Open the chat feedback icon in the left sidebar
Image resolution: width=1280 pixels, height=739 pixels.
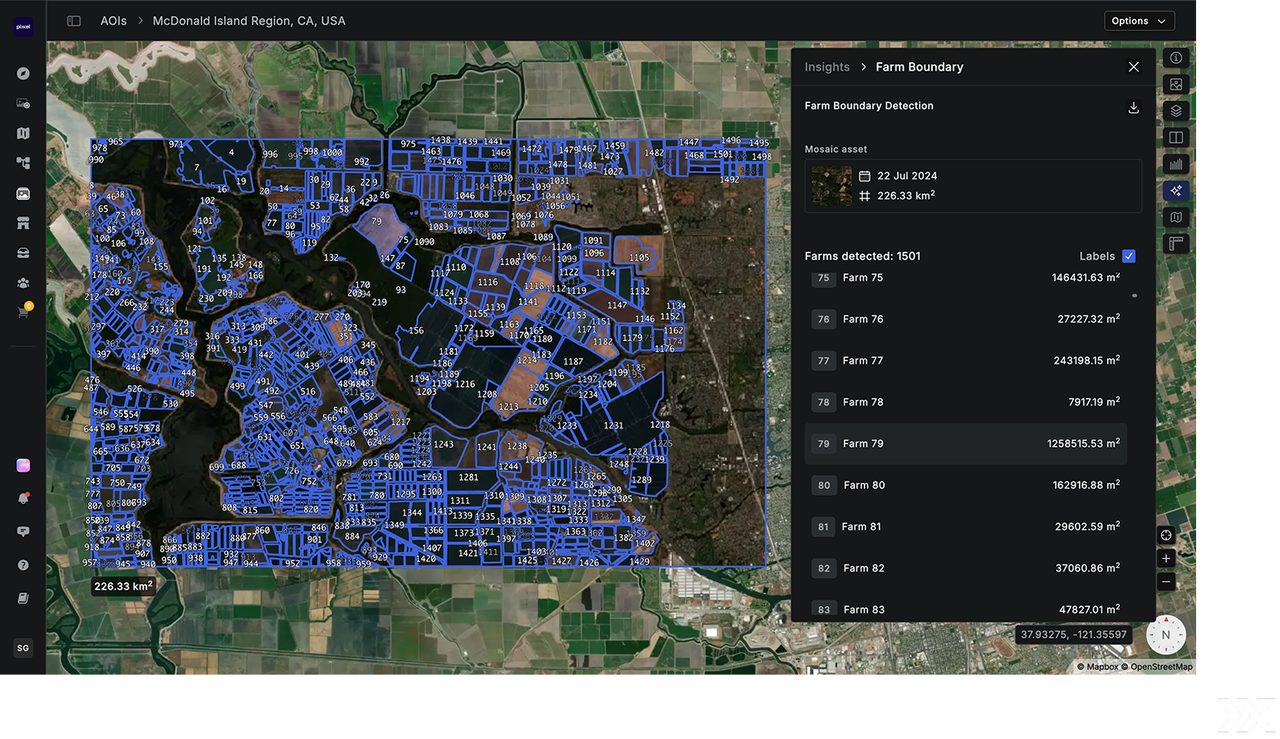(23, 531)
